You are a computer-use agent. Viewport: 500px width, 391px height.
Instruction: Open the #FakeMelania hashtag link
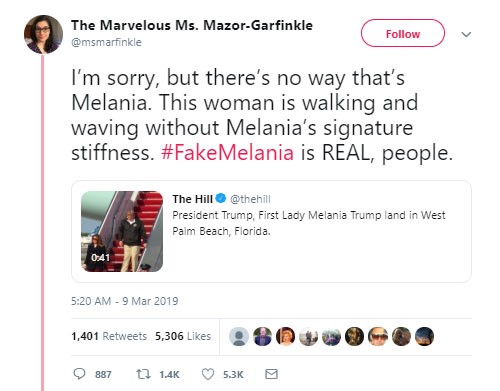tap(227, 153)
